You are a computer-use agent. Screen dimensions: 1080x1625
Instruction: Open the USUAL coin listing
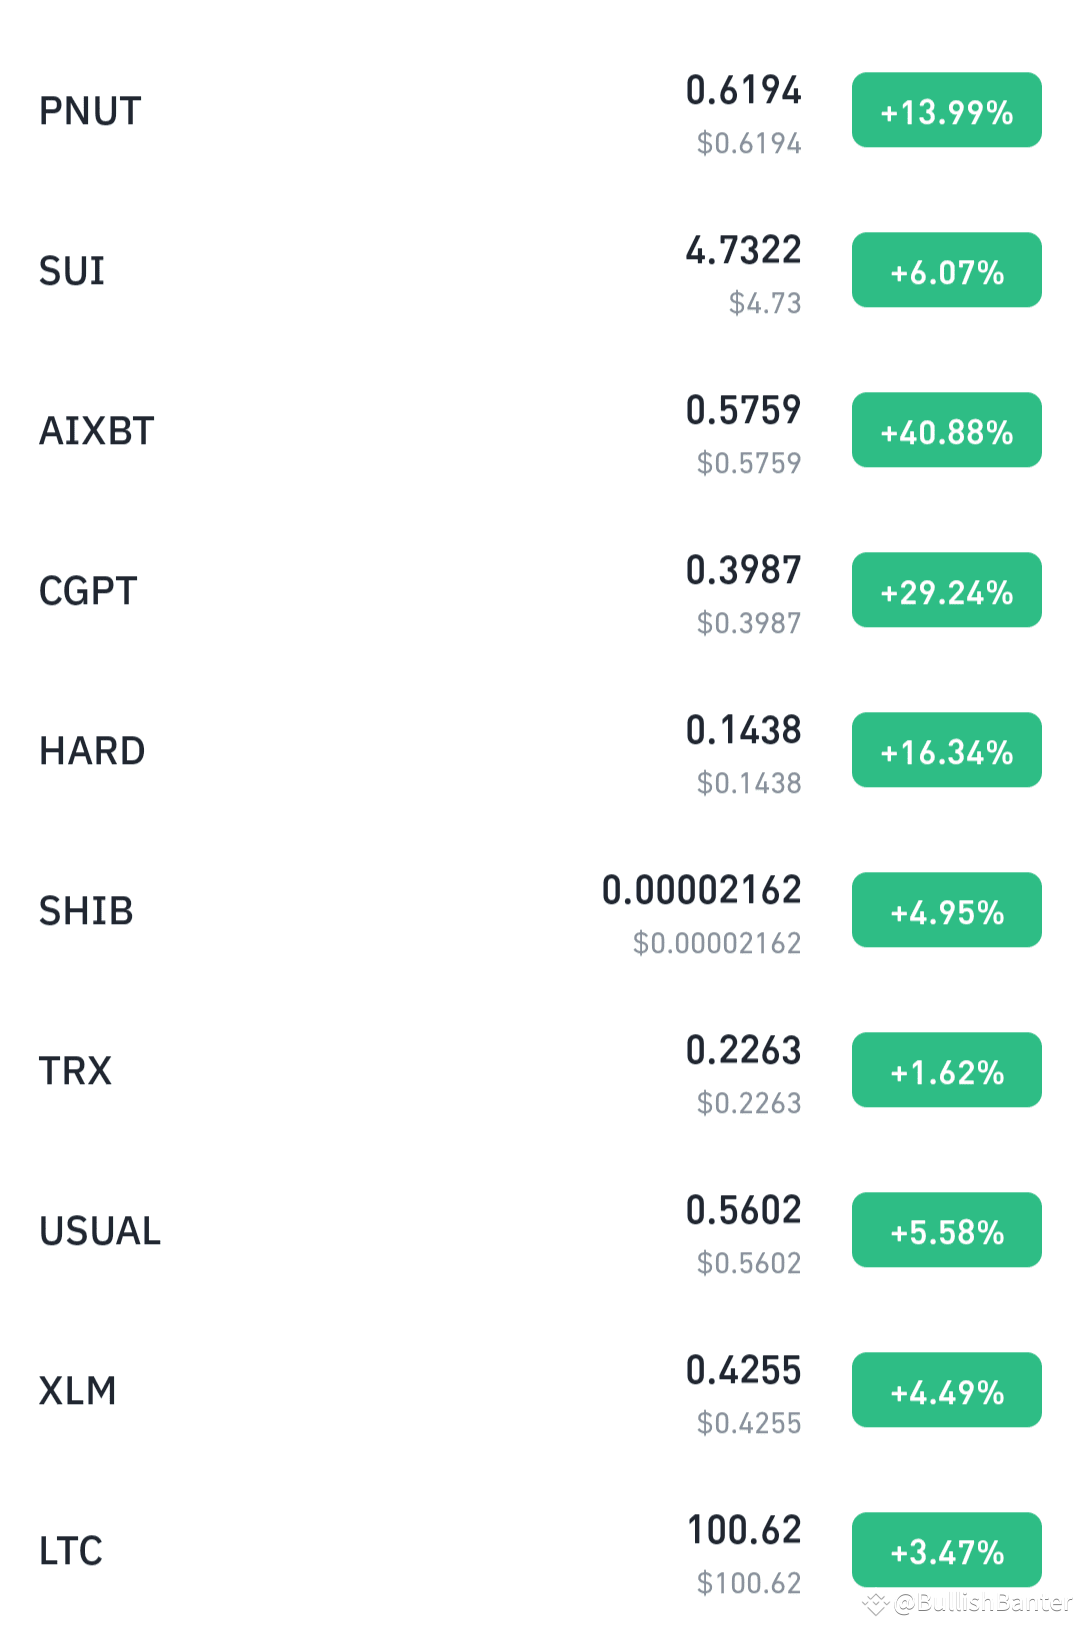click(x=540, y=1230)
